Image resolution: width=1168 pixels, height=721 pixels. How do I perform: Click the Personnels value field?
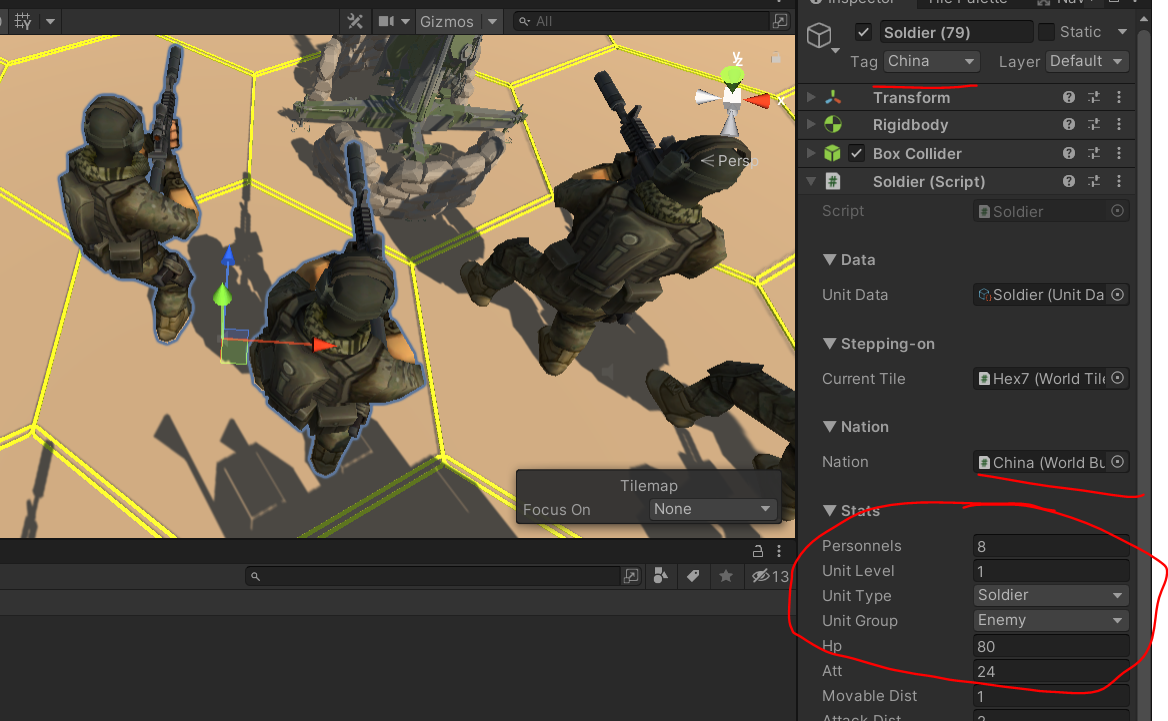point(1051,546)
